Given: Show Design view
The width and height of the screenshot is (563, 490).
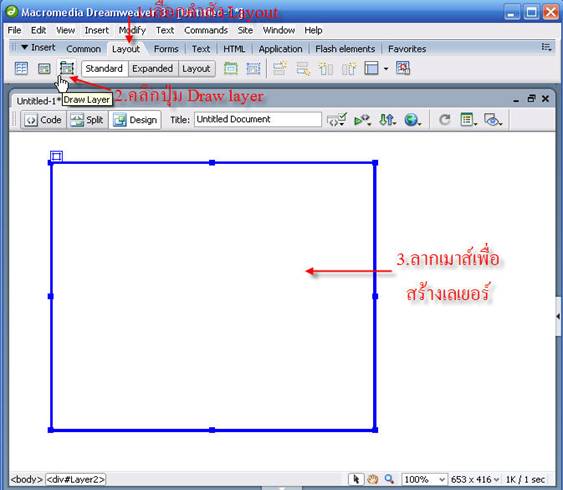Looking at the screenshot, I should point(135,120).
